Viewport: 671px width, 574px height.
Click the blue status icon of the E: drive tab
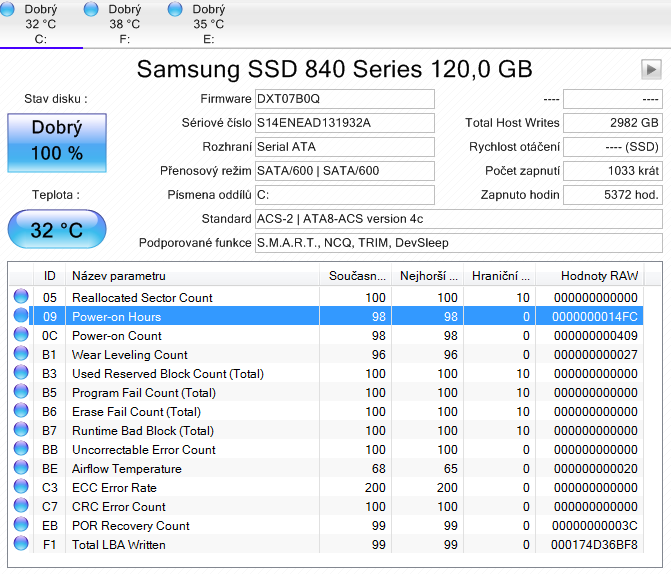click(175, 9)
